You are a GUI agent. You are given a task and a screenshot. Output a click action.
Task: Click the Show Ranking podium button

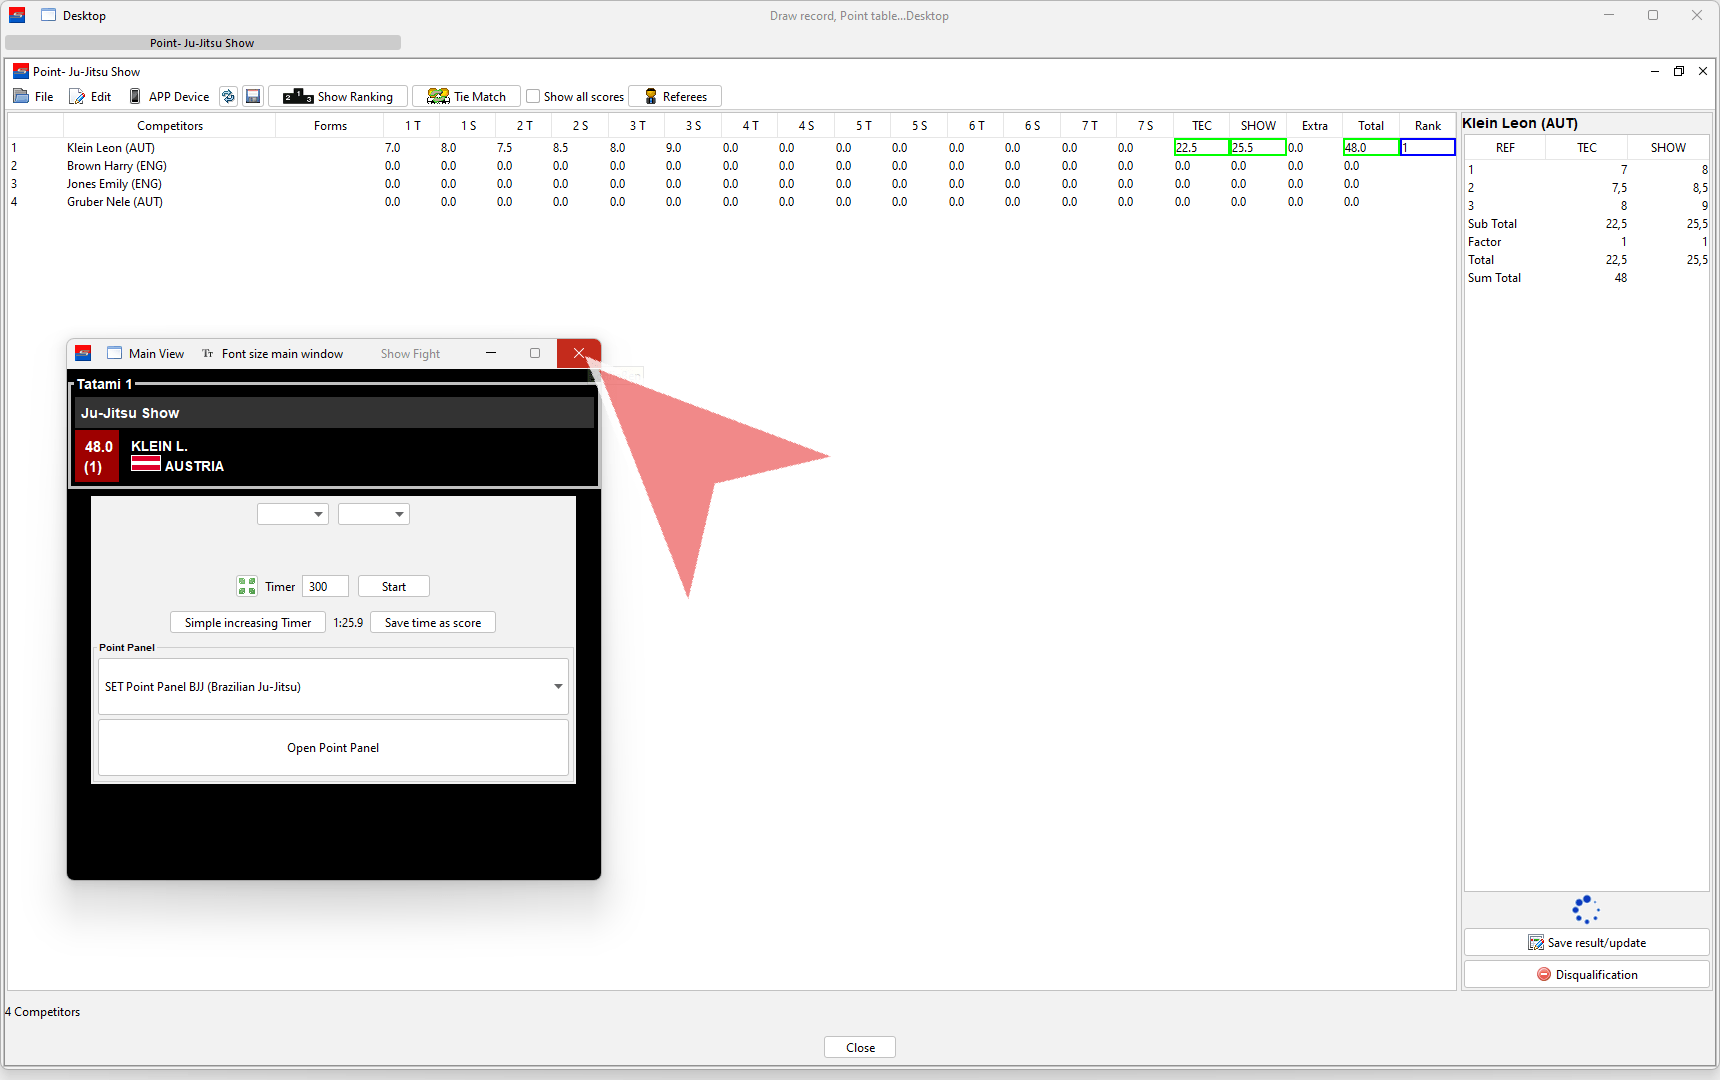(x=338, y=97)
